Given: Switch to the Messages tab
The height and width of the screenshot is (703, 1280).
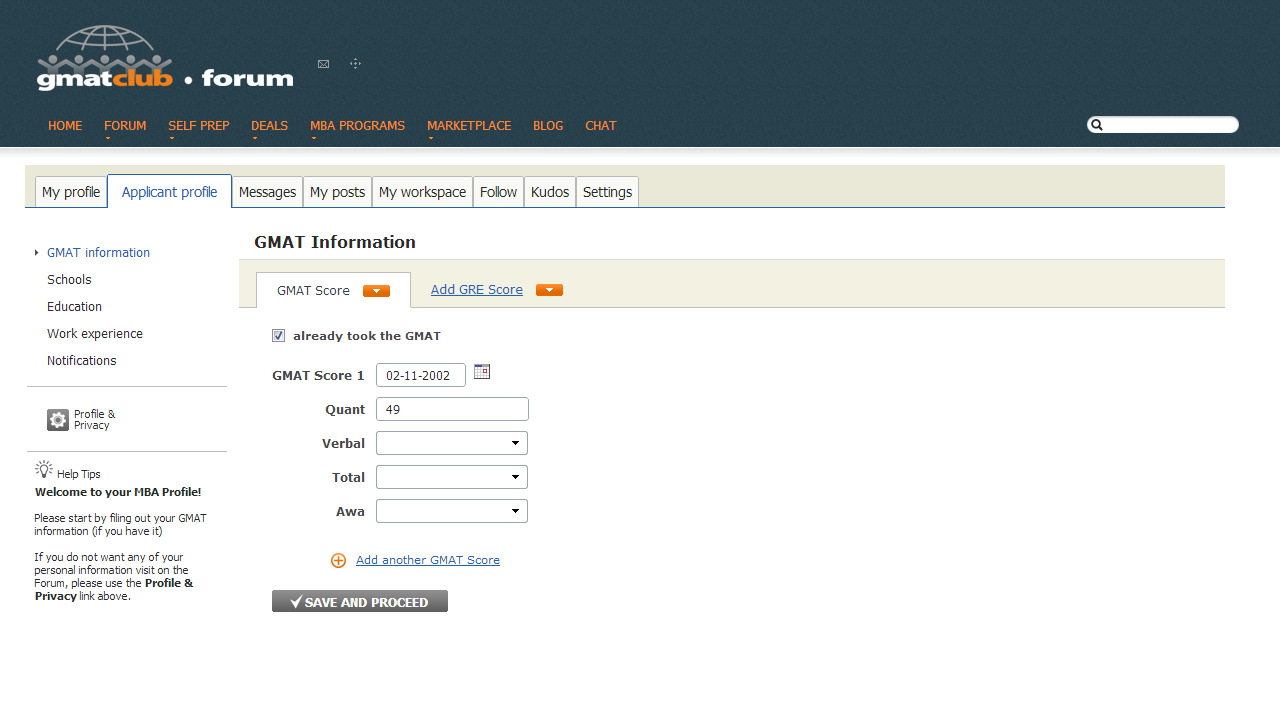Looking at the screenshot, I should point(267,192).
